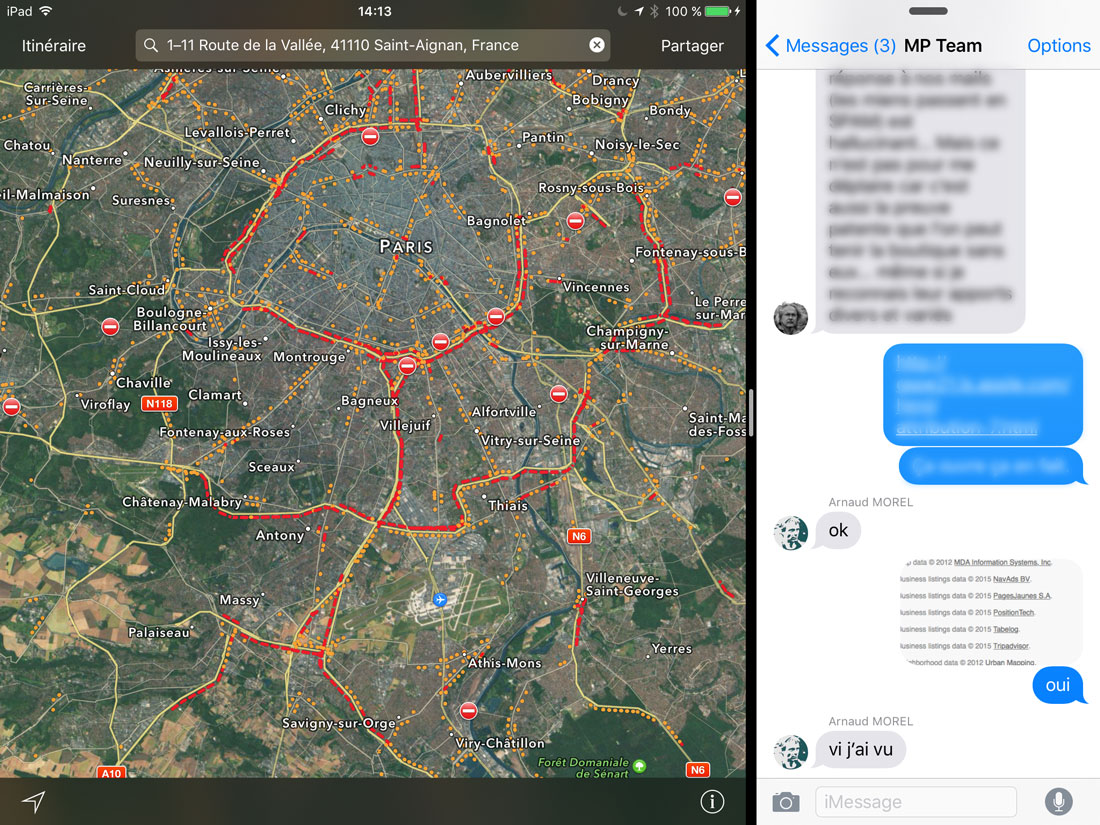Tap the slide-over grabber atop Messages

click(928, 11)
